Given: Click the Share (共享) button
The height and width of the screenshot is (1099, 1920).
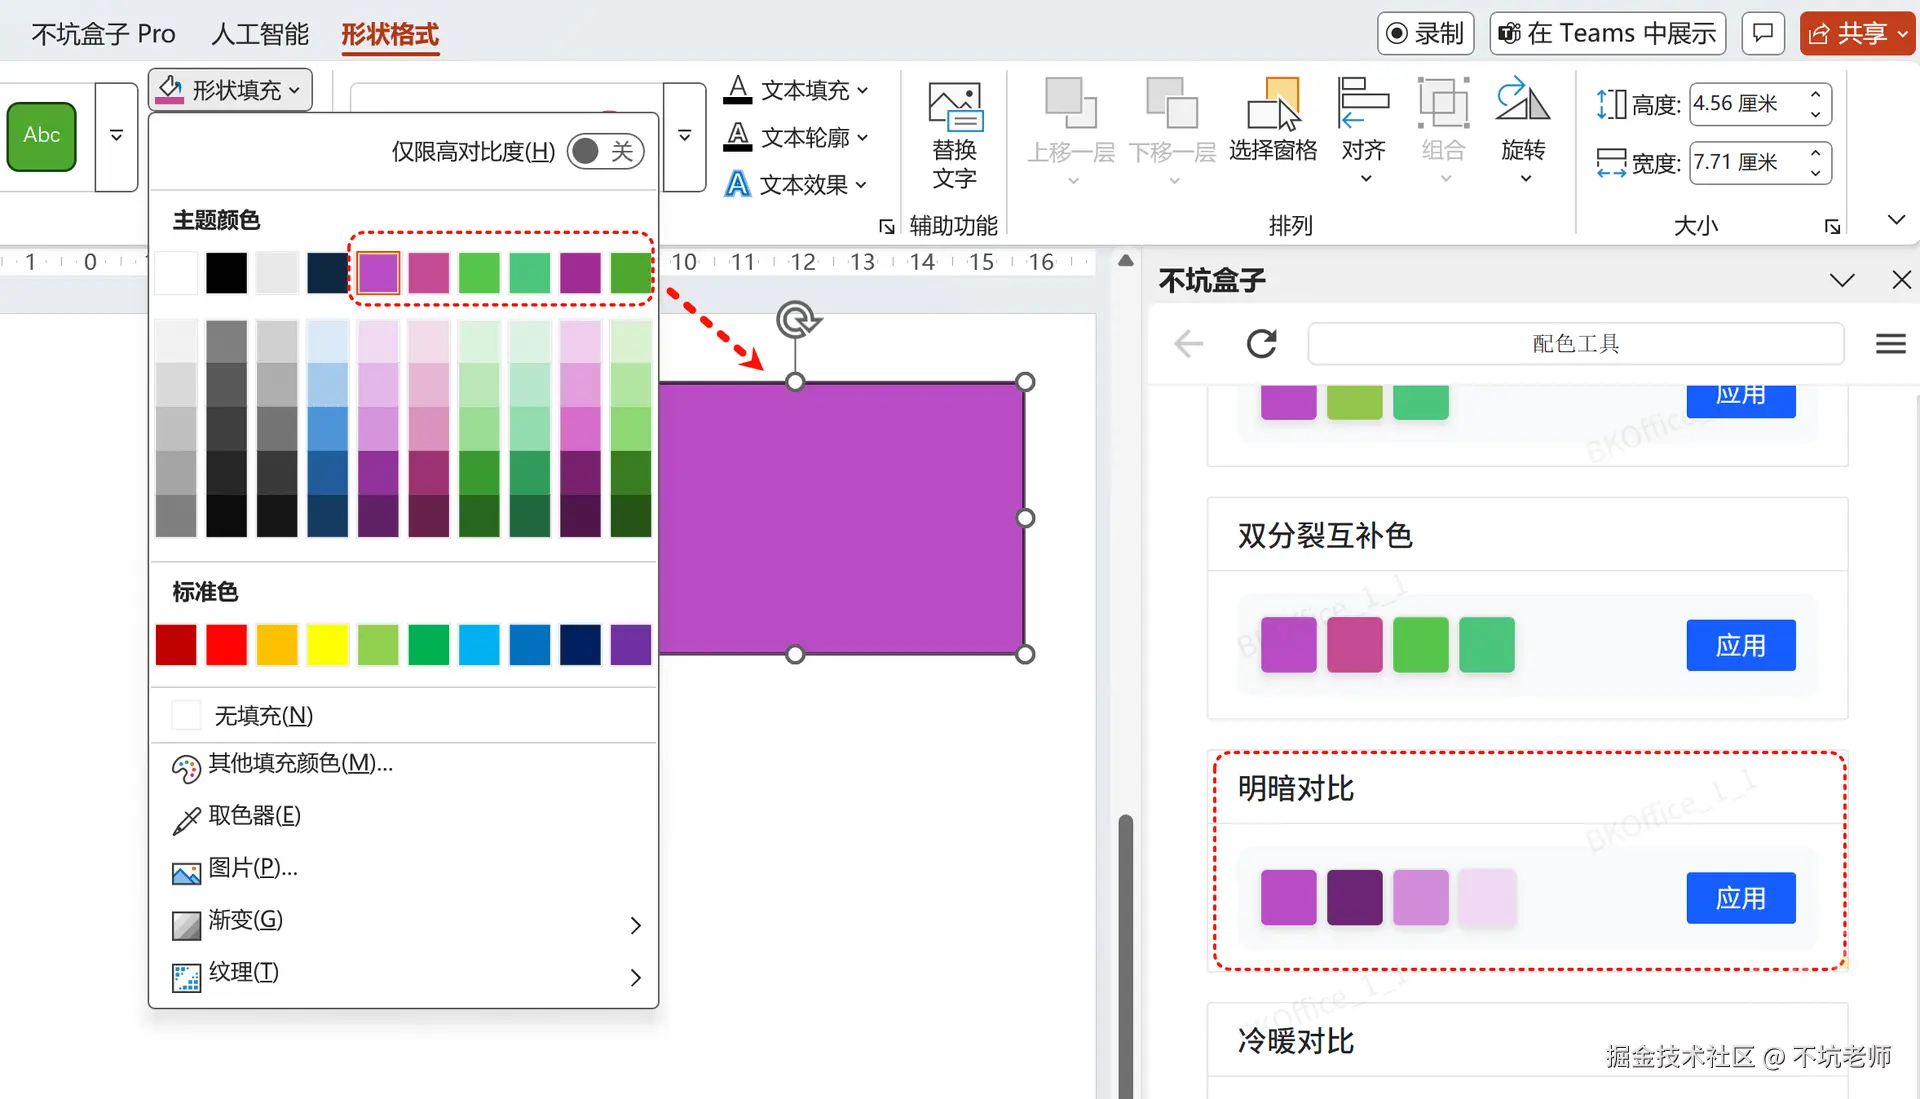Looking at the screenshot, I should (x=1848, y=33).
